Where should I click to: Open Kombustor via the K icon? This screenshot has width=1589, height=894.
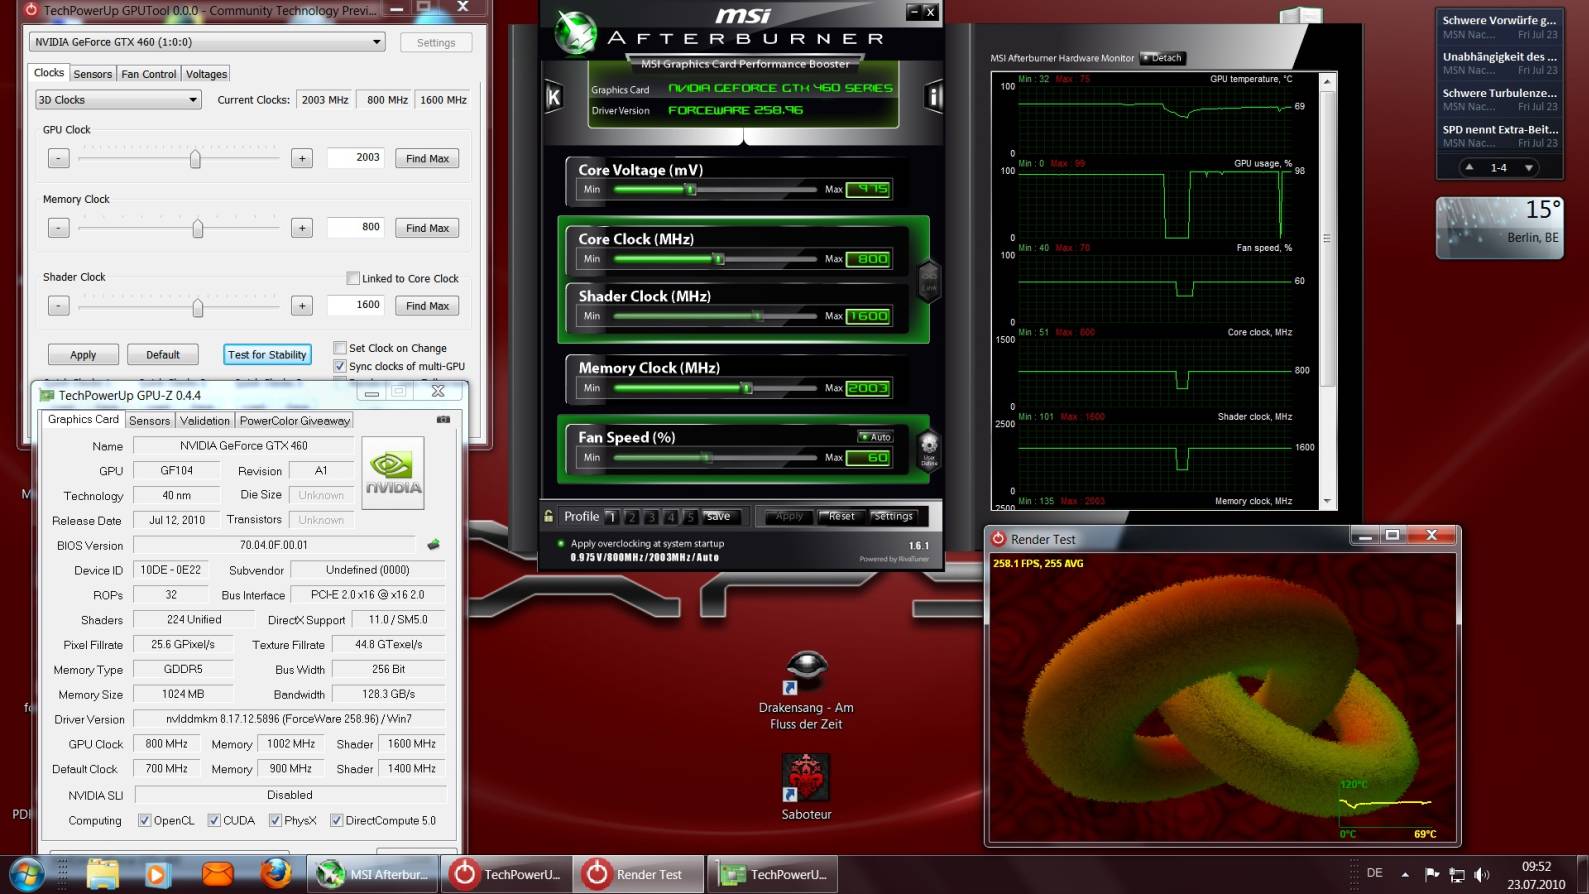(553, 97)
